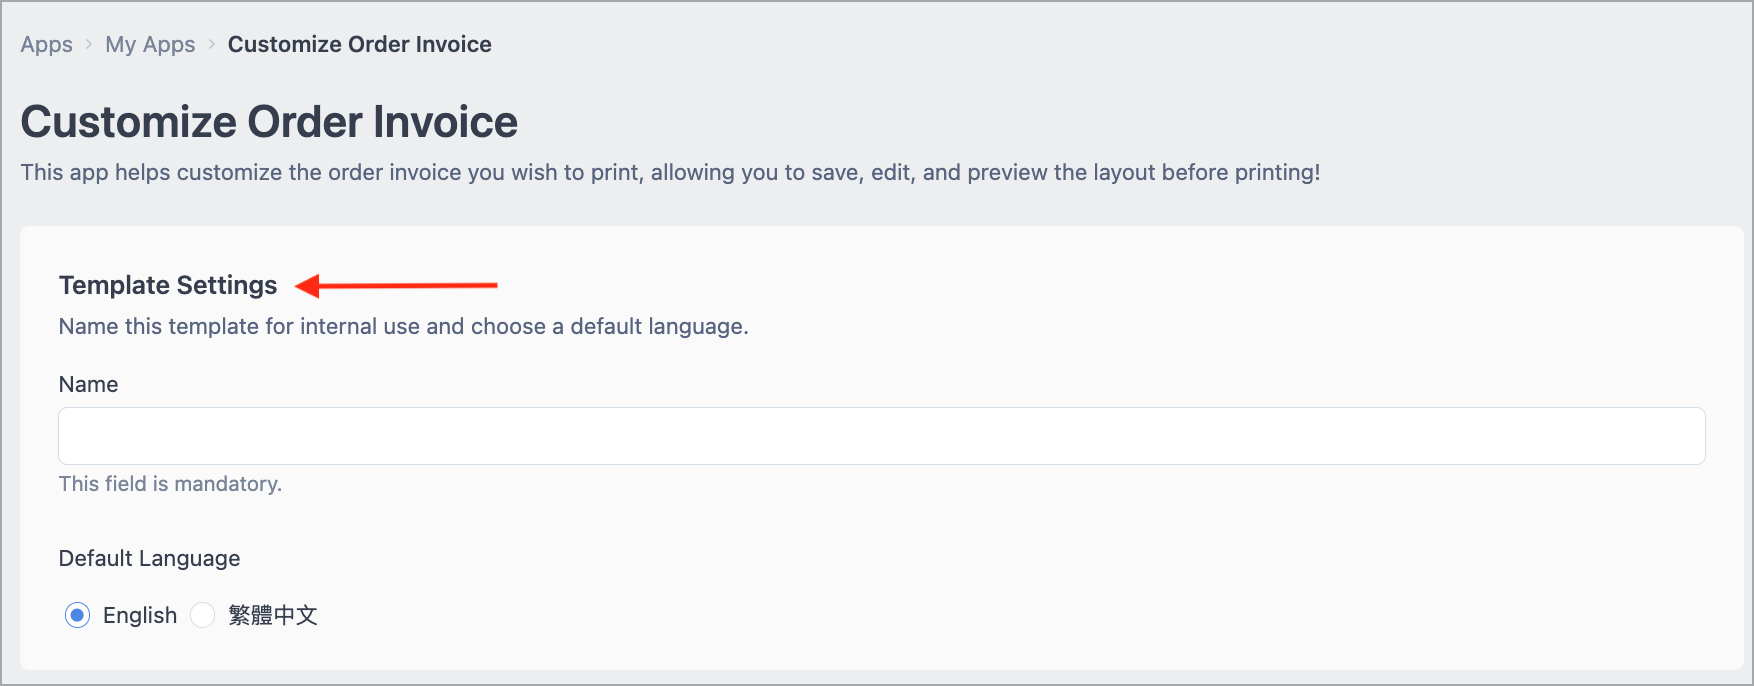Click the "This field is mandatory." hint text
1754x686 pixels.
pyautogui.click(x=170, y=484)
